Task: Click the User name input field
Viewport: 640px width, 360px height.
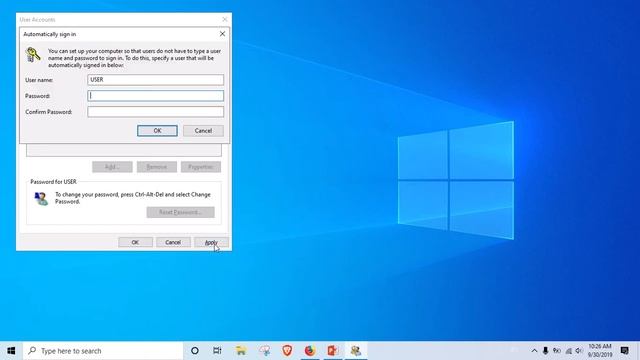Action: [156, 80]
